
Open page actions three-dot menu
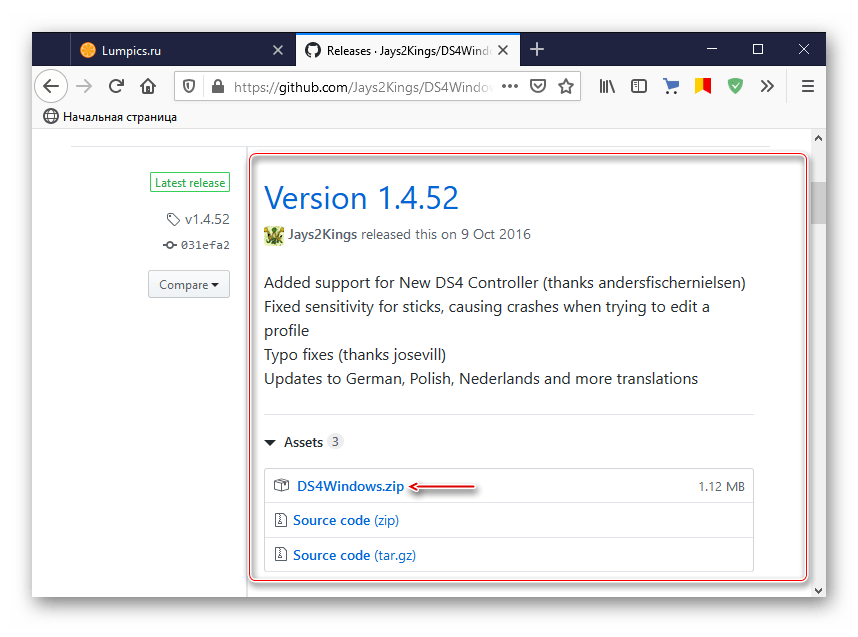click(509, 87)
